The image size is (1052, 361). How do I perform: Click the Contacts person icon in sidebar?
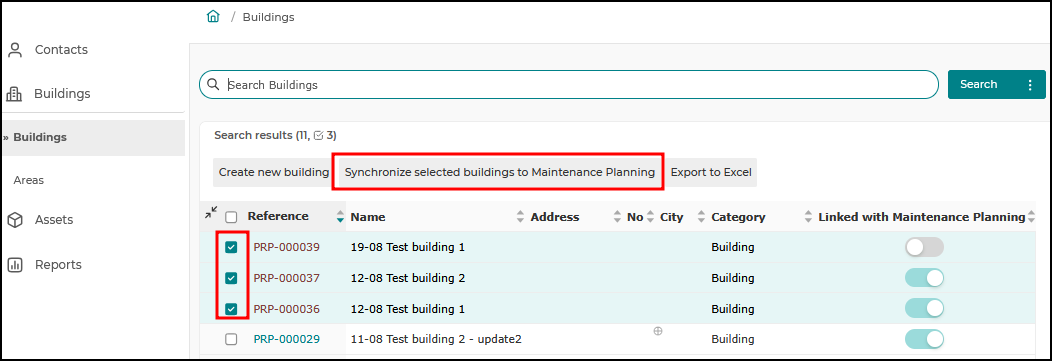[x=15, y=50]
